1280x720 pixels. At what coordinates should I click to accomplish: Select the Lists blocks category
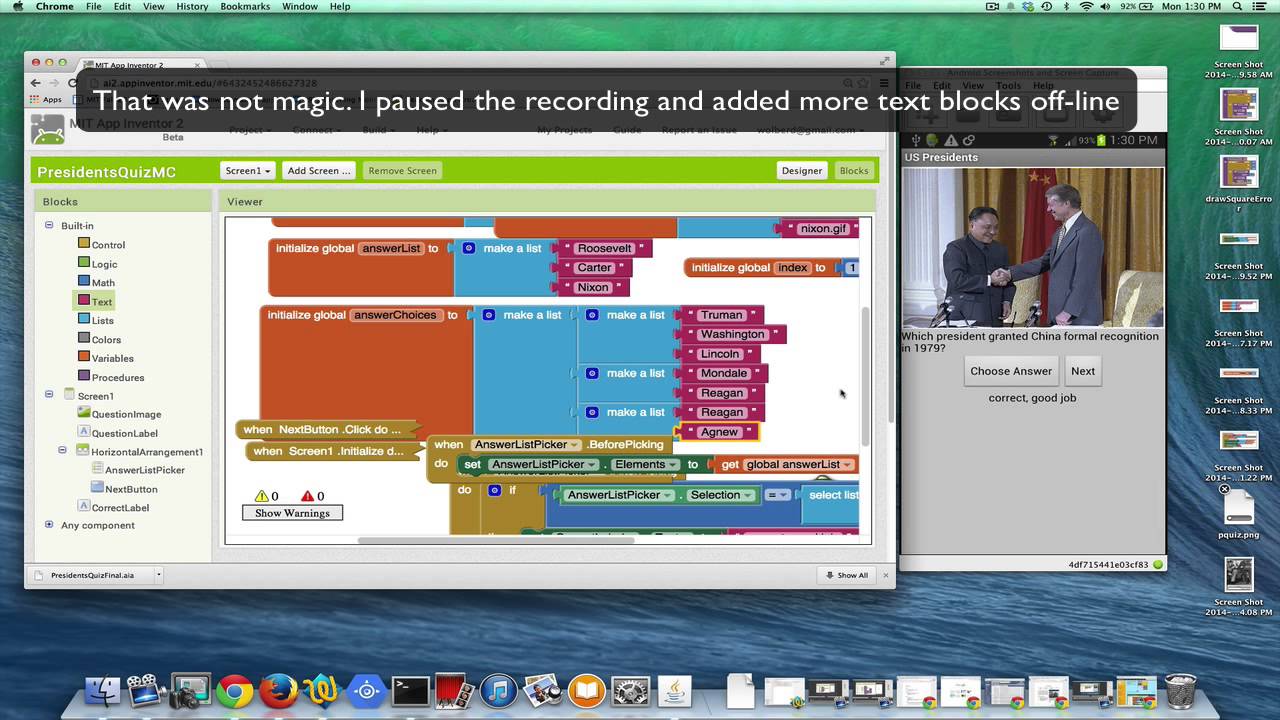point(96,320)
